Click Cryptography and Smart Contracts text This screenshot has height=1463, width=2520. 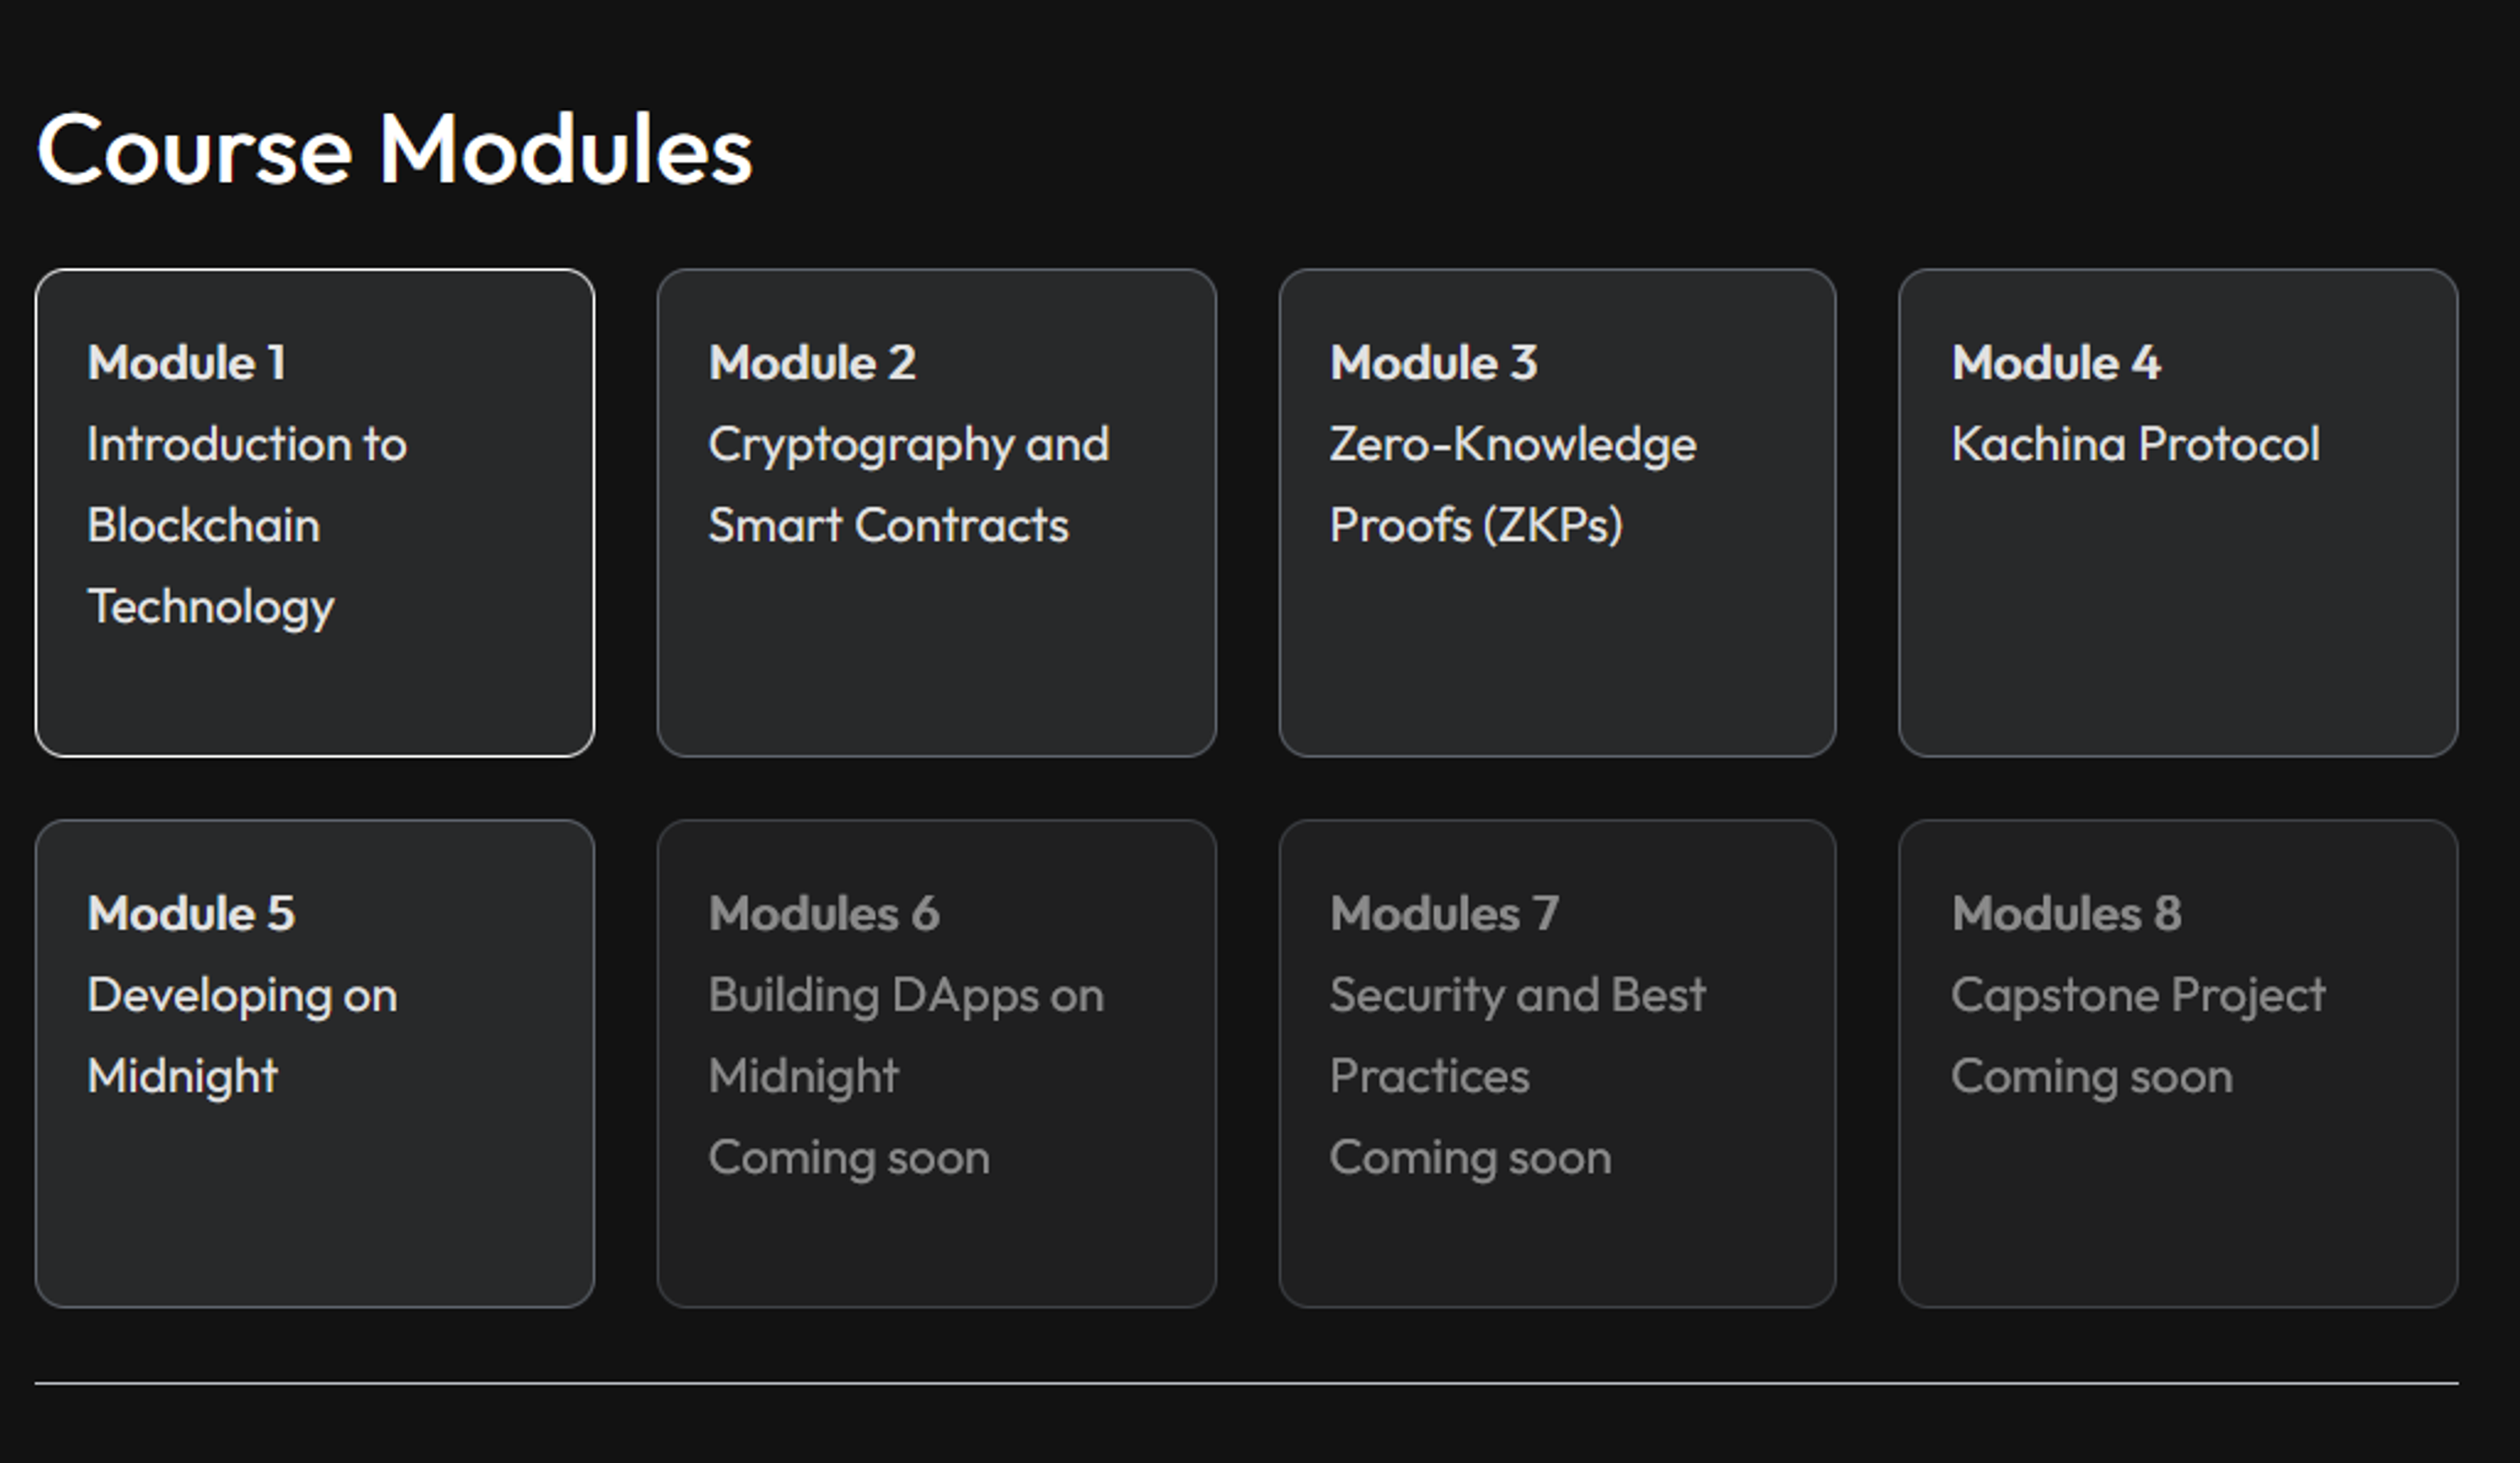tap(909, 485)
